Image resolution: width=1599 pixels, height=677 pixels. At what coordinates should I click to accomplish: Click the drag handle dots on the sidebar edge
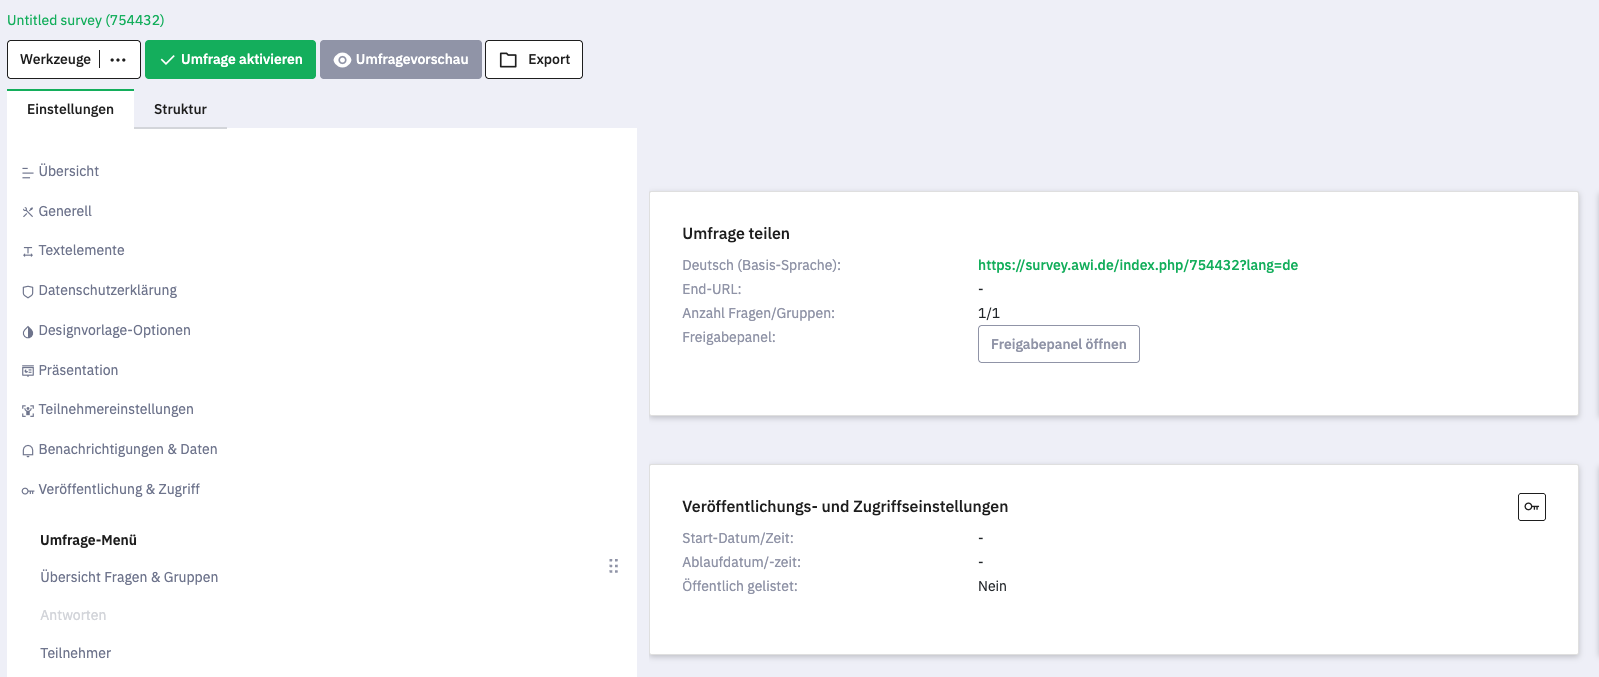613,566
